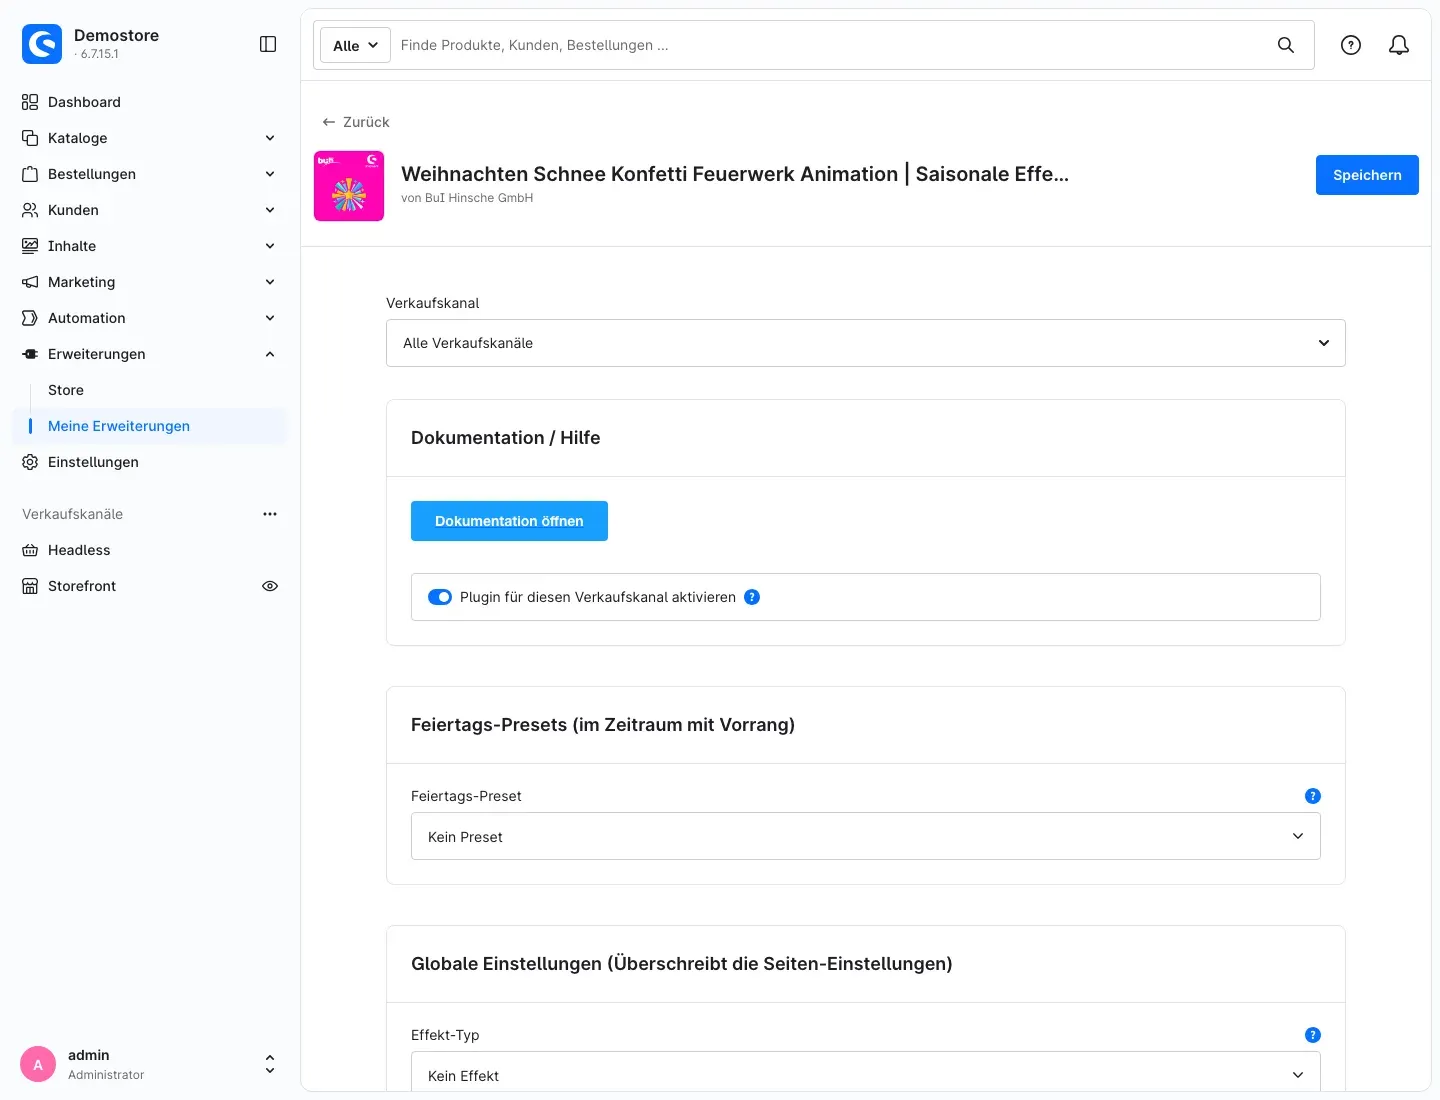Open the notifications bell

(x=1399, y=45)
